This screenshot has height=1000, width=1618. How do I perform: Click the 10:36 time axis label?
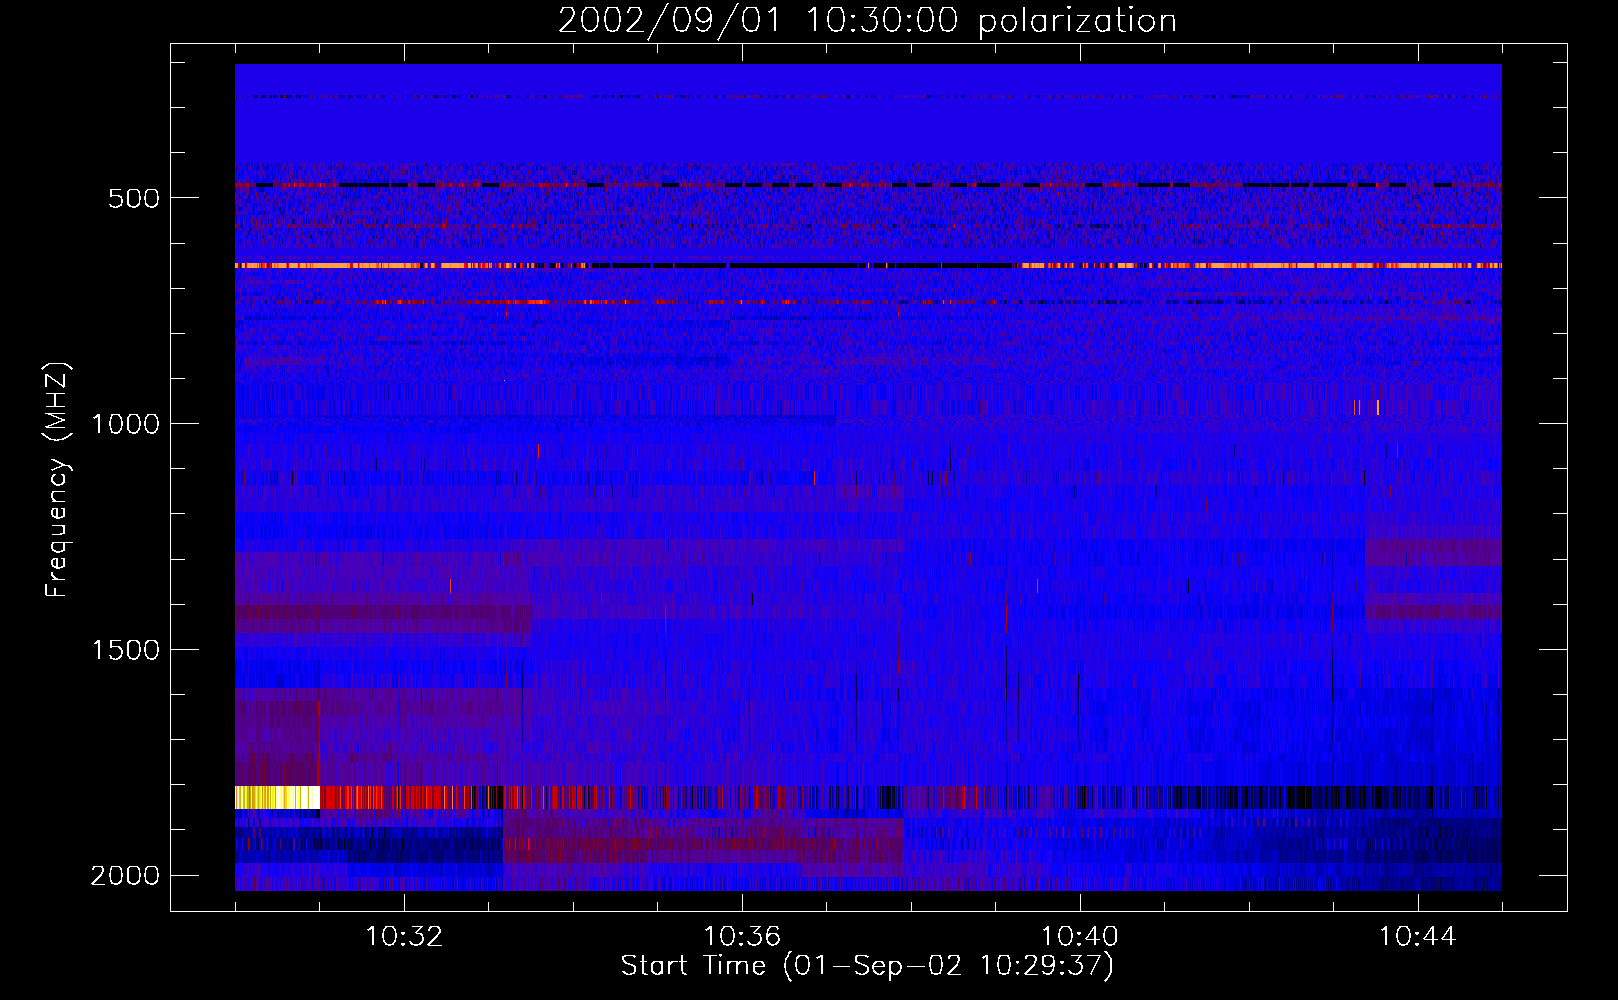point(742,937)
